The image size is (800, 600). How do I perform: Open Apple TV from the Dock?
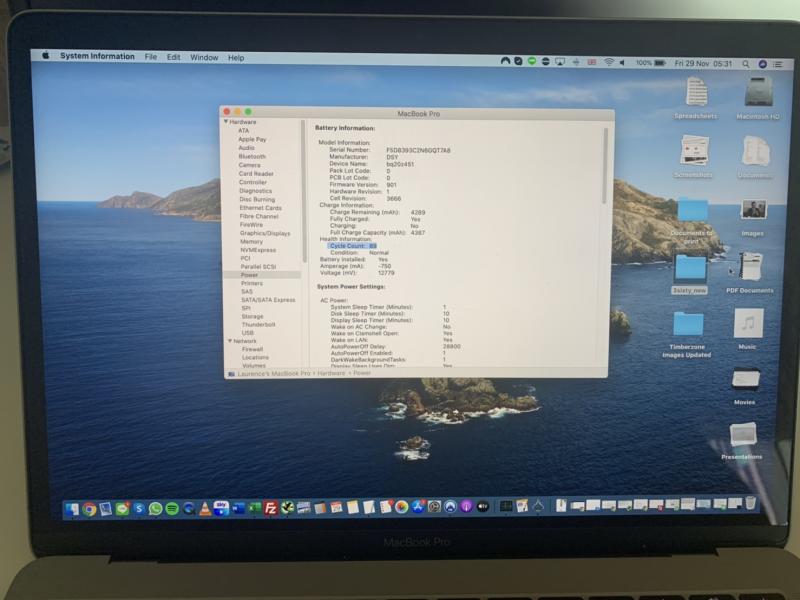(x=483, y=507)
